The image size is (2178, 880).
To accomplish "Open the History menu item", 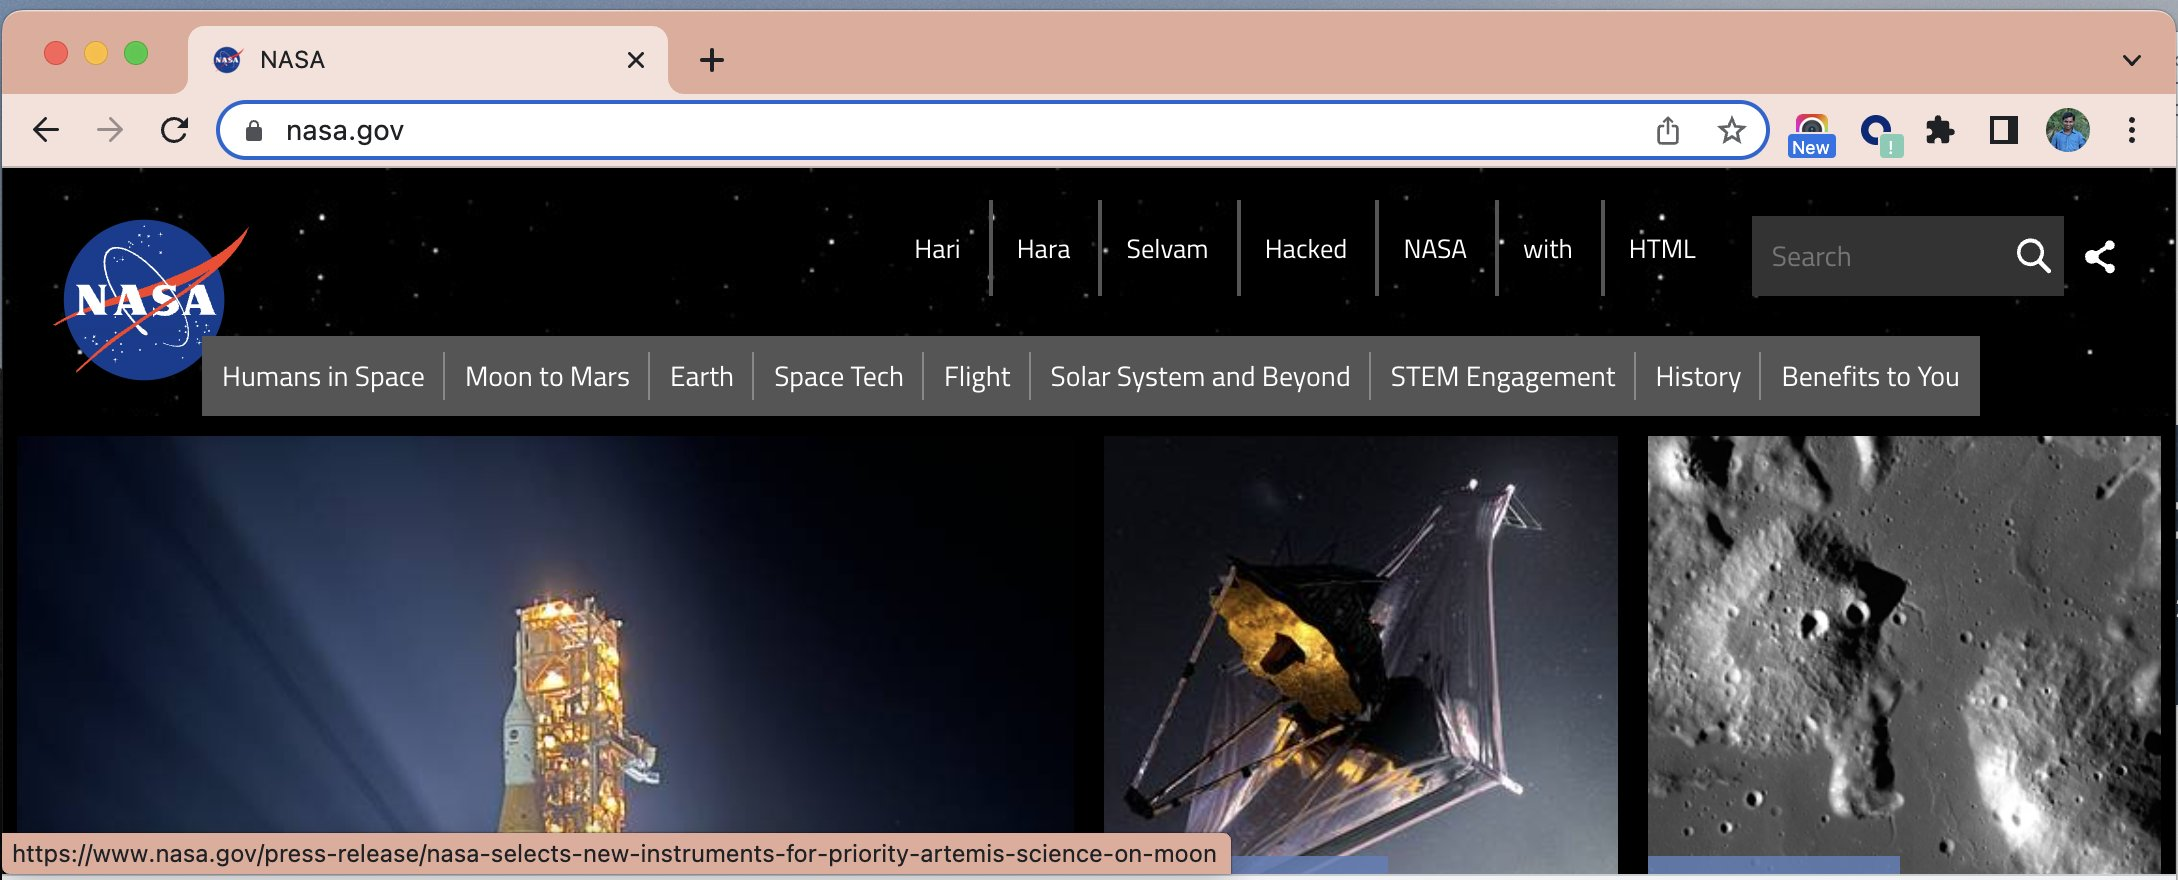I will pos(1698,376).
